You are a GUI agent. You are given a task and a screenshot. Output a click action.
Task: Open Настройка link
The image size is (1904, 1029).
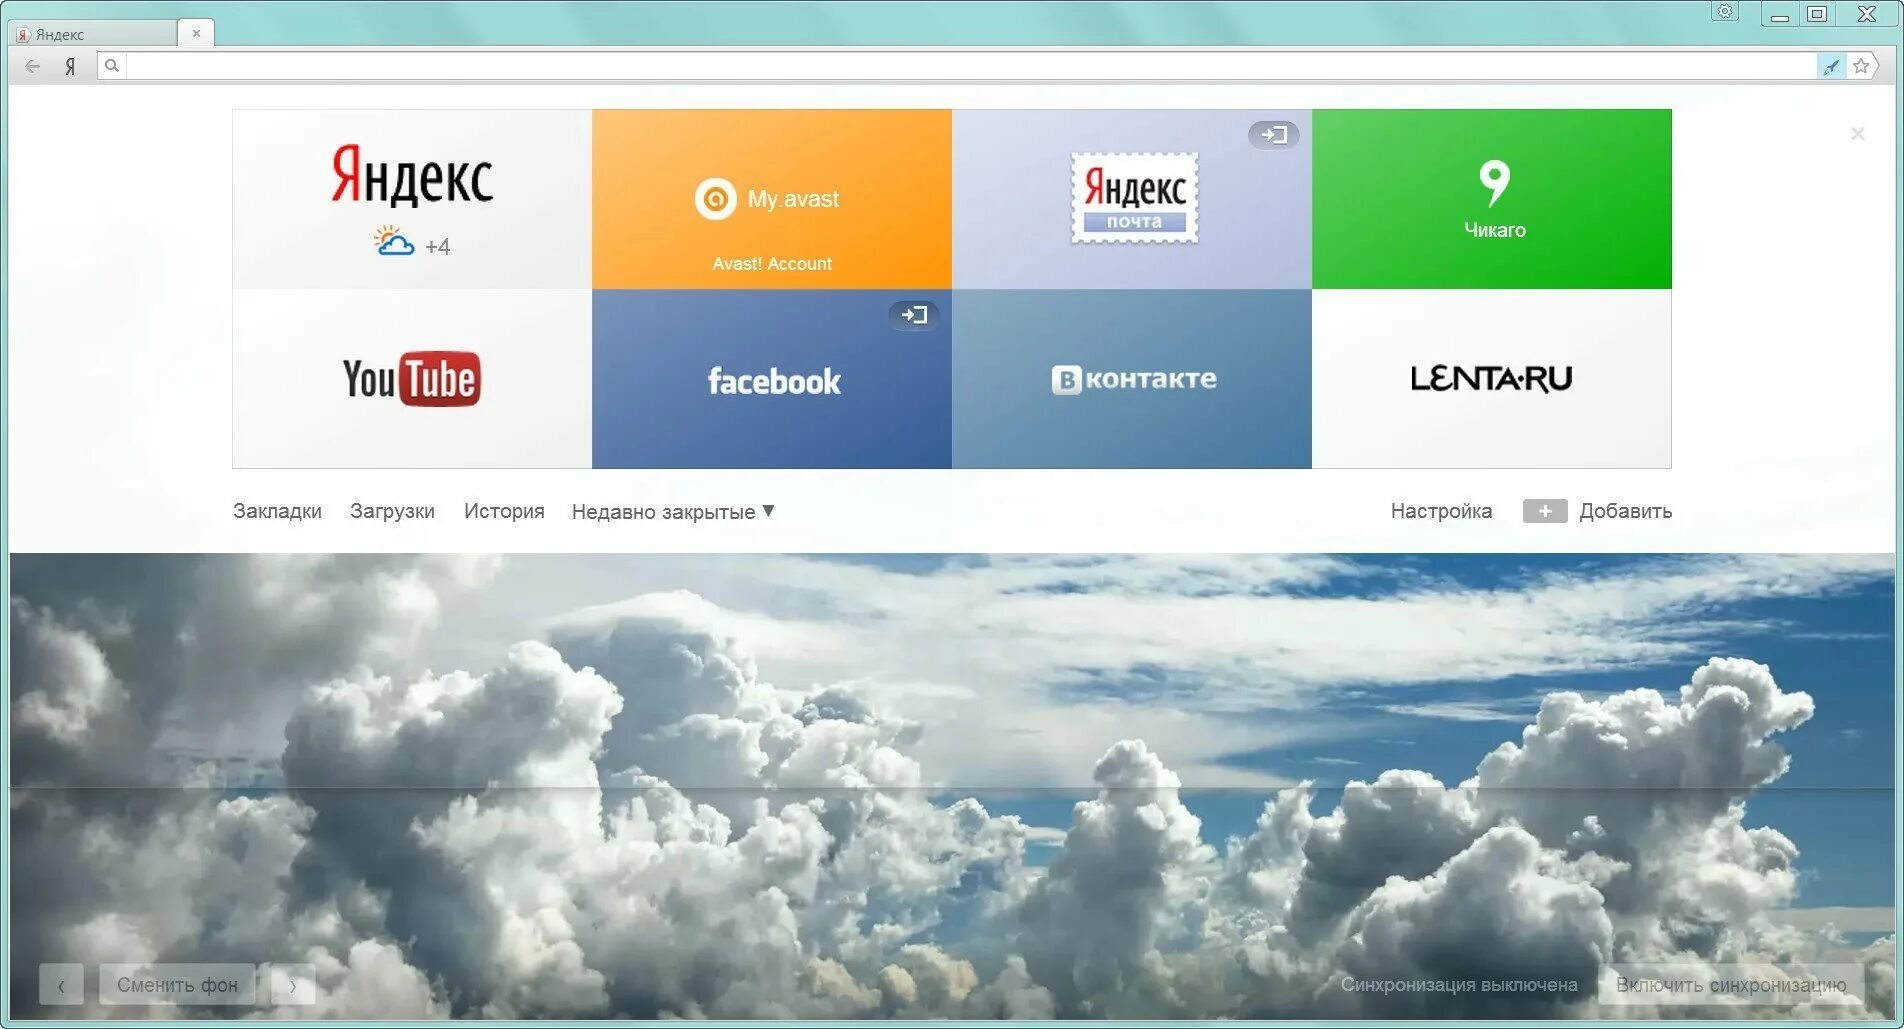coord(1441,511)
